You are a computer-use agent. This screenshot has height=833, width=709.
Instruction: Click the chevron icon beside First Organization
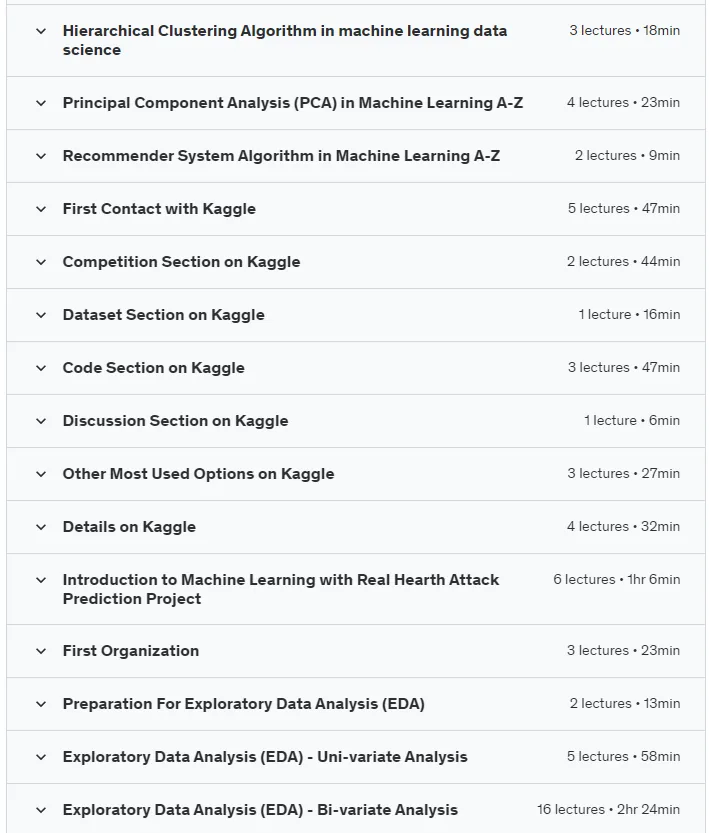[x=41, y=651]
